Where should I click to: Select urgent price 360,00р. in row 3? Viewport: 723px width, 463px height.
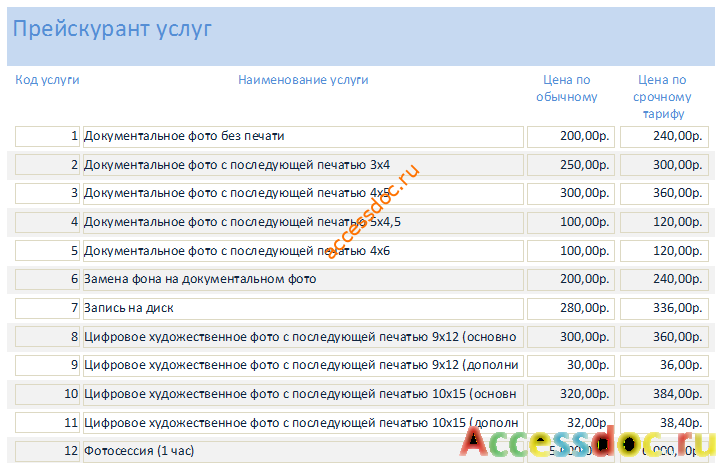click(664, 194)
